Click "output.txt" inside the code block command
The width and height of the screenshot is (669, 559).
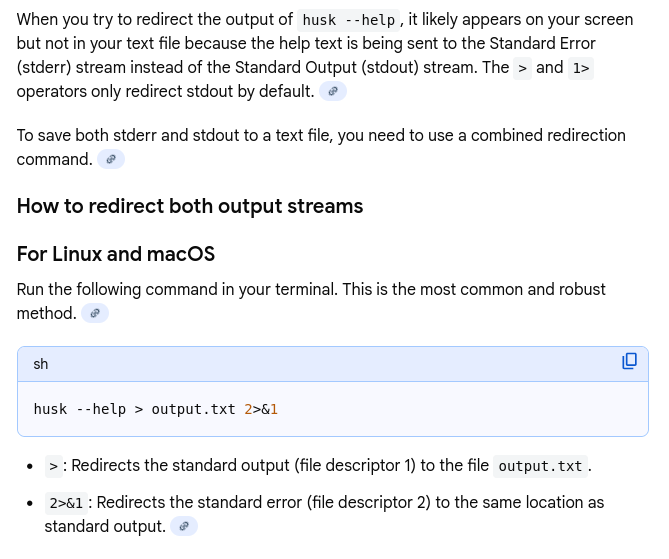point(194,409)
